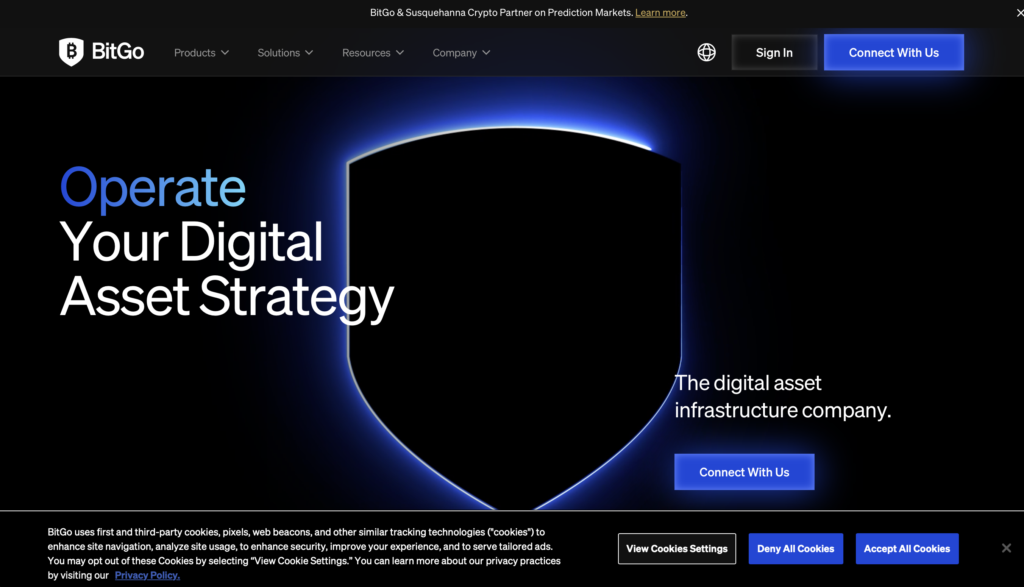Open the Solutions menu label
1024x587 pixels.
pyautogui.click(x=278, y=53)
